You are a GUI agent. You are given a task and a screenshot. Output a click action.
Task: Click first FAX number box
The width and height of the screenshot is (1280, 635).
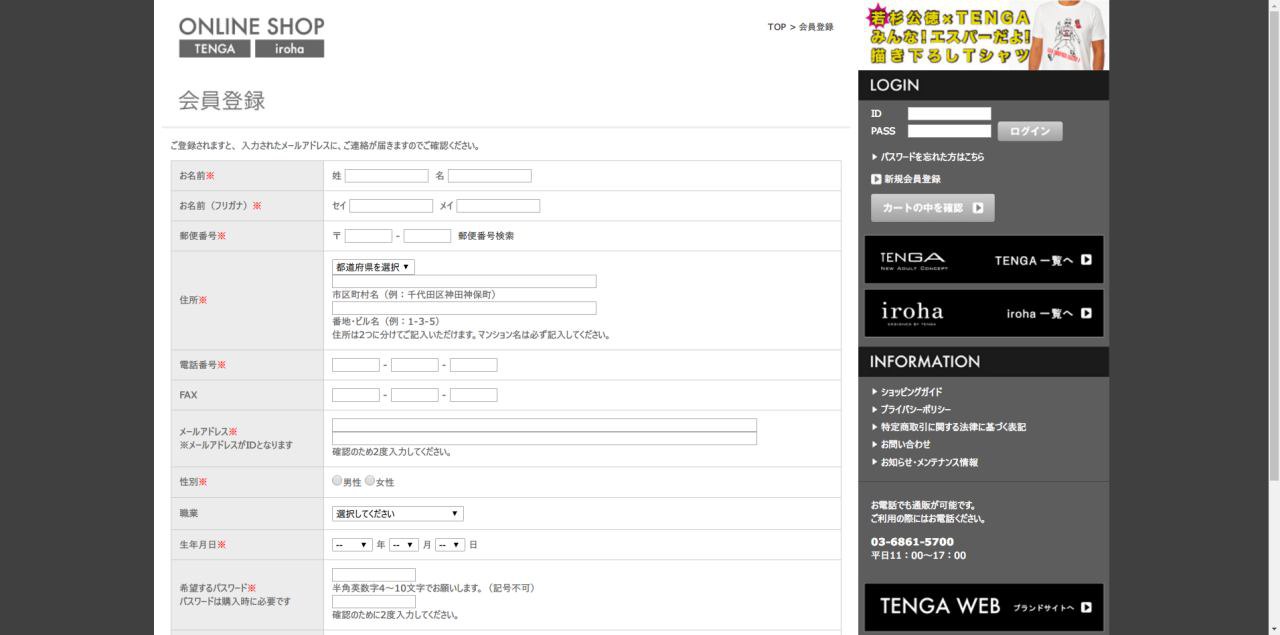coord(356,395)
